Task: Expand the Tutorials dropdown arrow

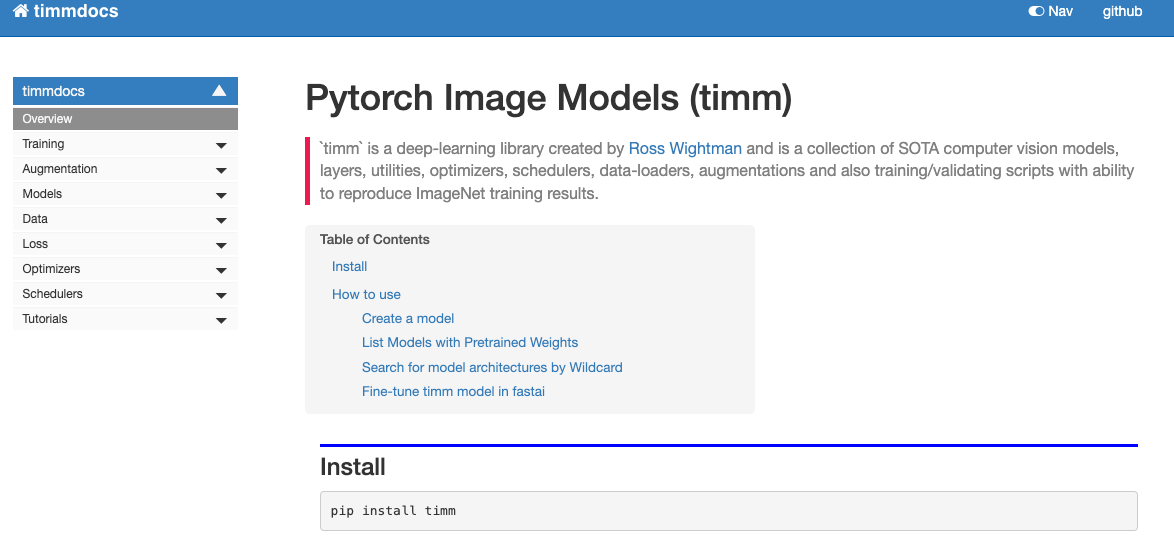Action: click(221, 320)
